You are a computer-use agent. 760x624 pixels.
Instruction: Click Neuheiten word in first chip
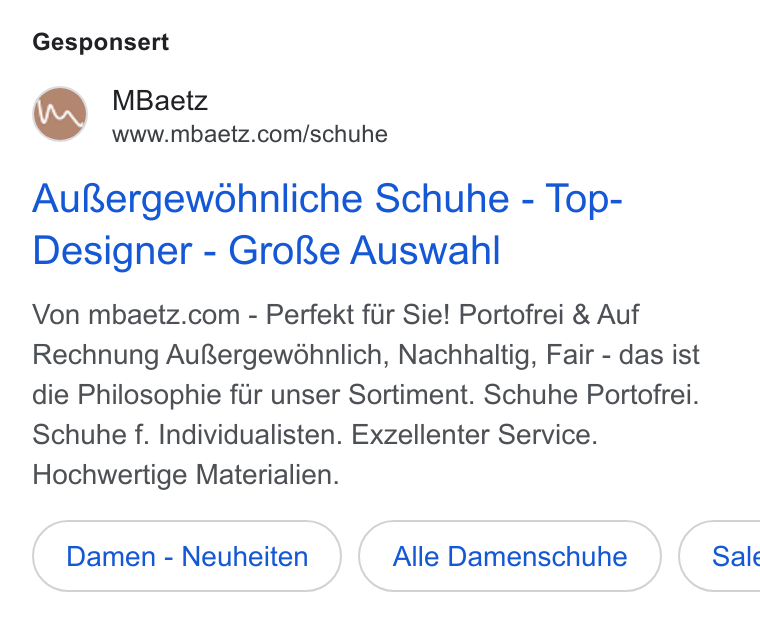click(245, 556)
